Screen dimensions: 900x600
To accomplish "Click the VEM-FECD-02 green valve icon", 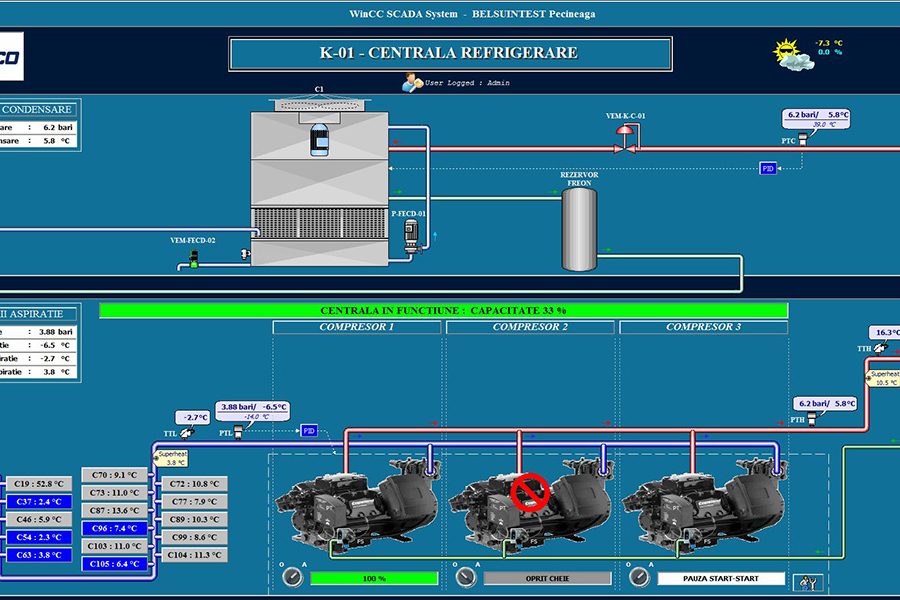I will [x=193, y=260].
